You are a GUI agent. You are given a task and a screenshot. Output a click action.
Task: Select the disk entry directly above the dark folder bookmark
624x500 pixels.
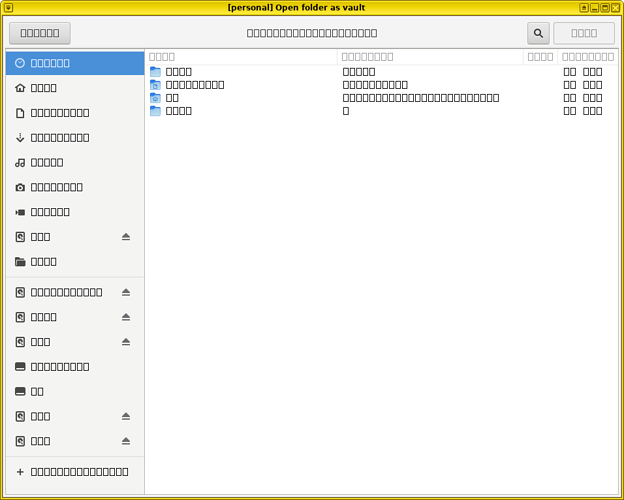click(x=75, y=237)
